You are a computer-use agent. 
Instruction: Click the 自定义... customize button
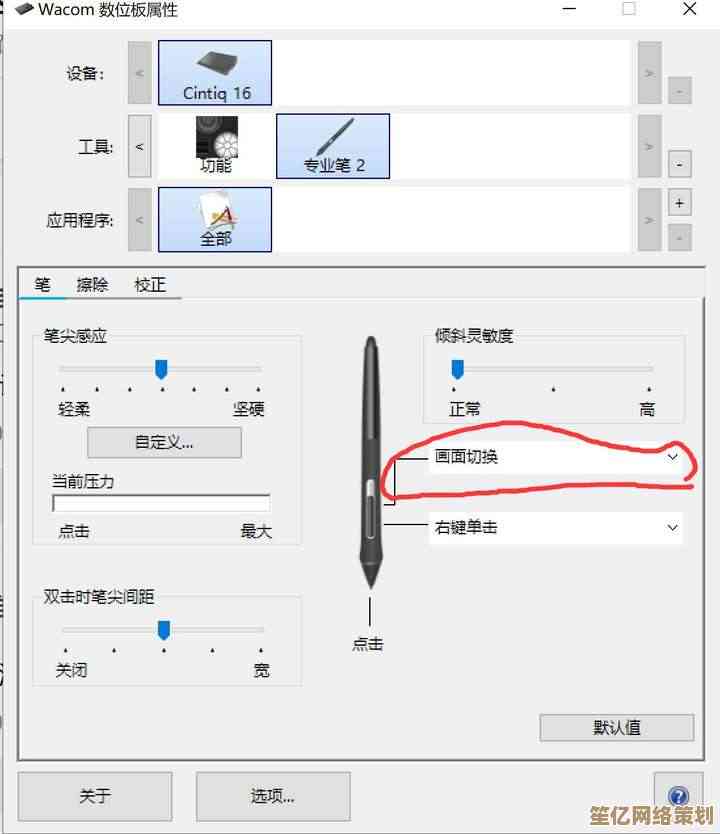tap(164, 442)
